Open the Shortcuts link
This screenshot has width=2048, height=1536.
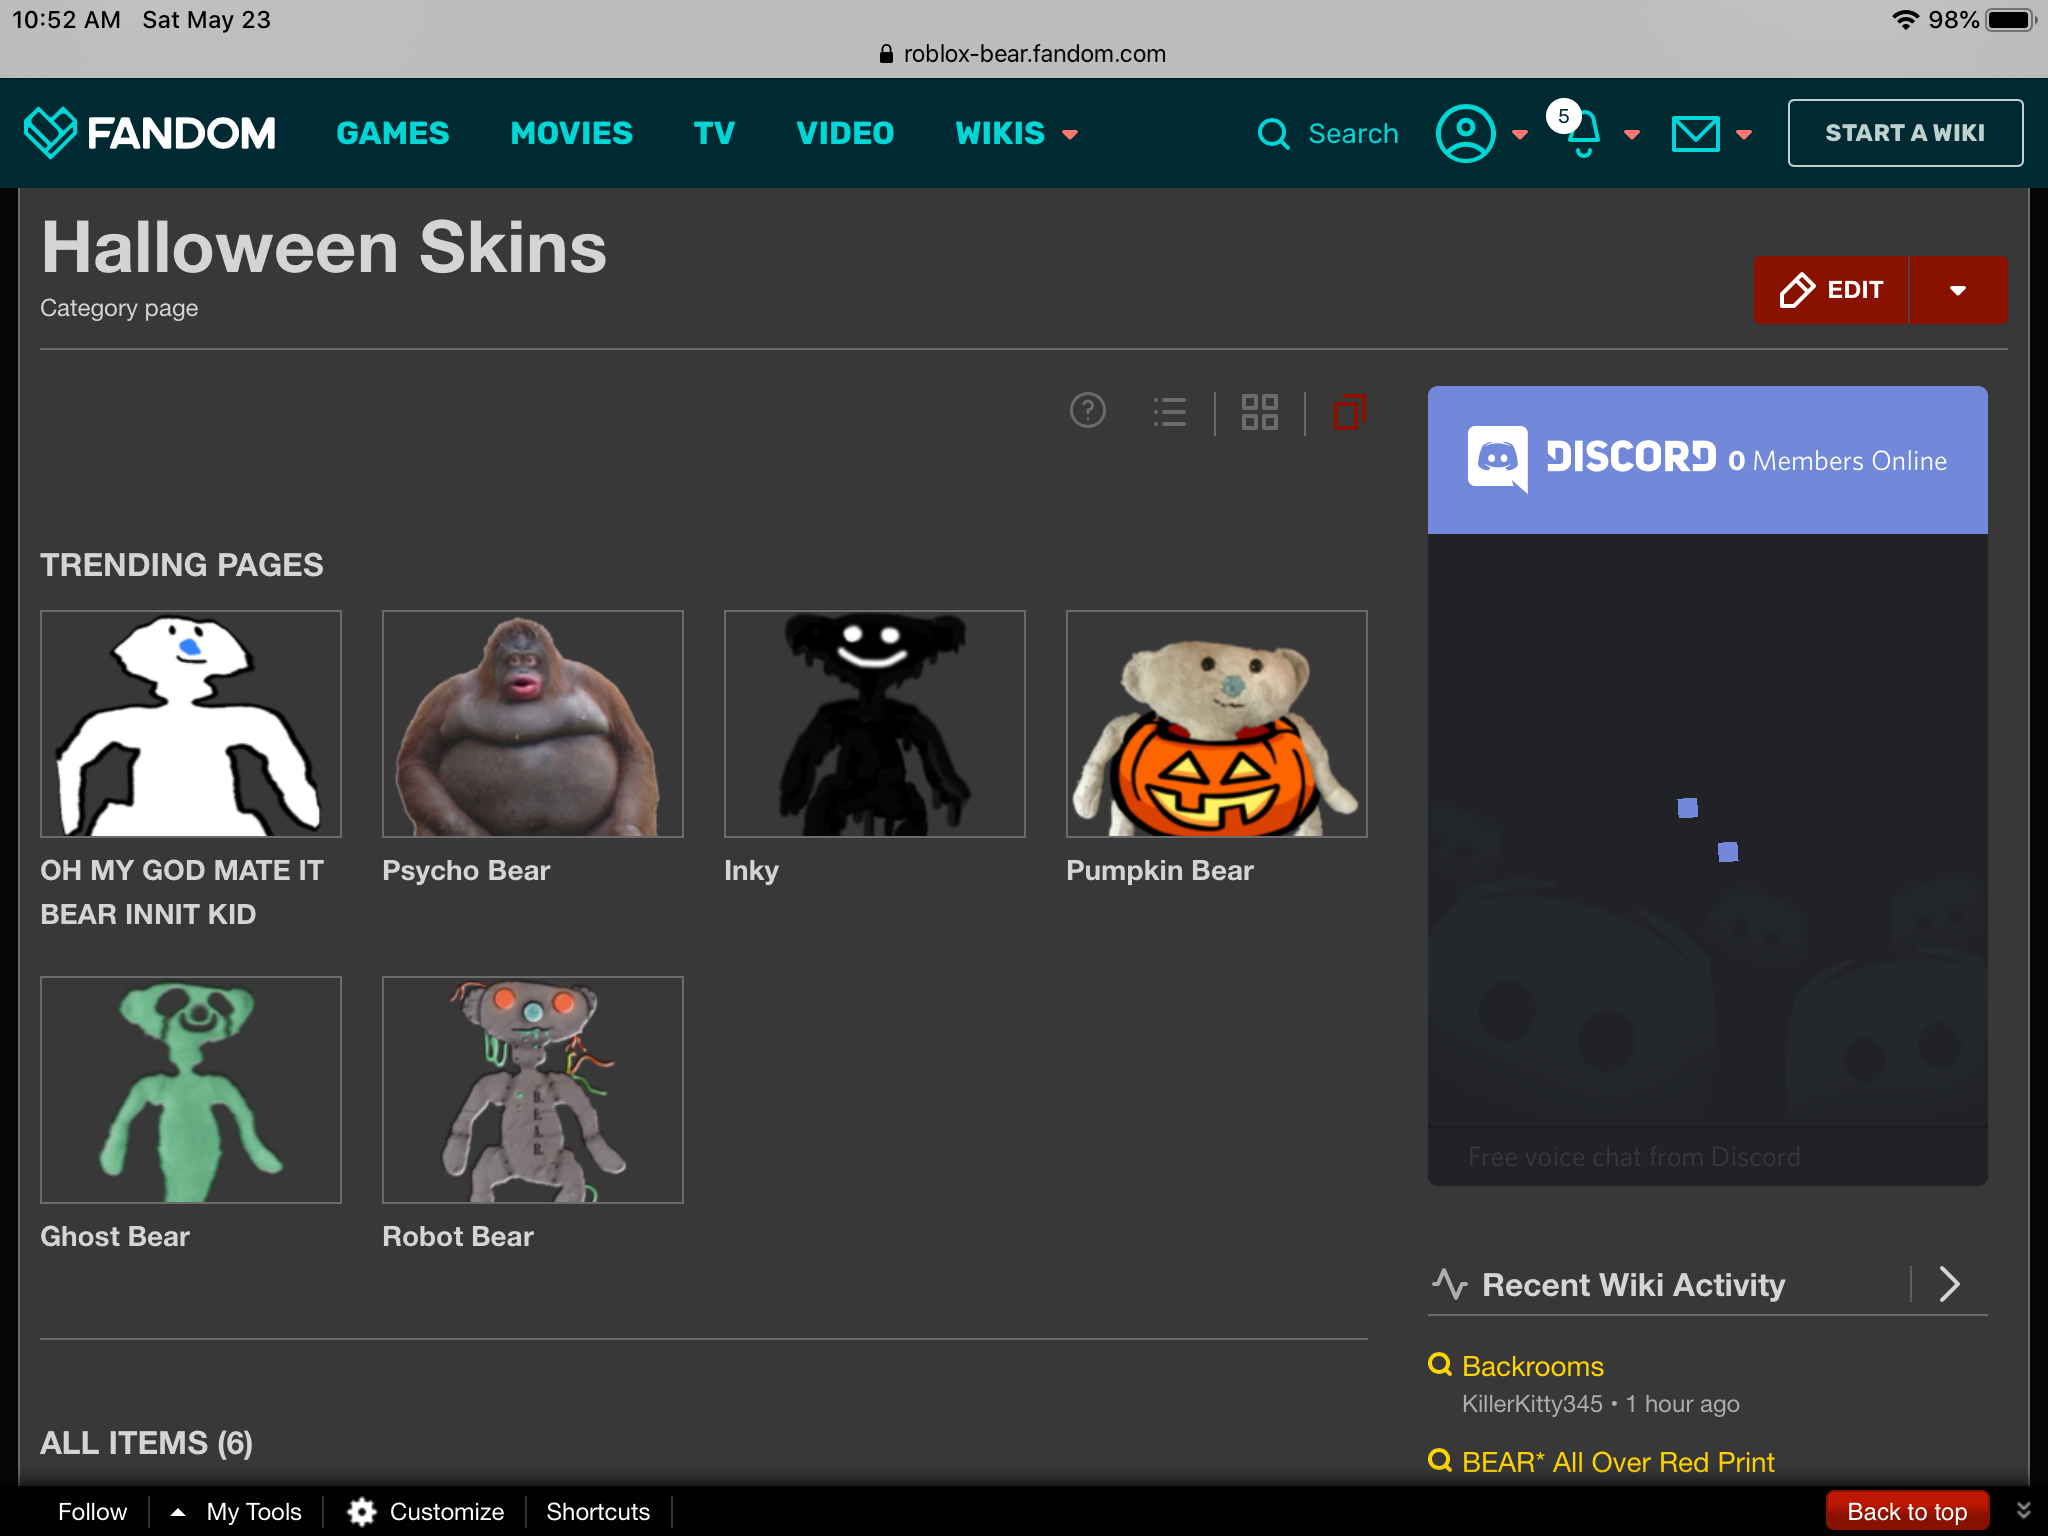point(598,1511)
